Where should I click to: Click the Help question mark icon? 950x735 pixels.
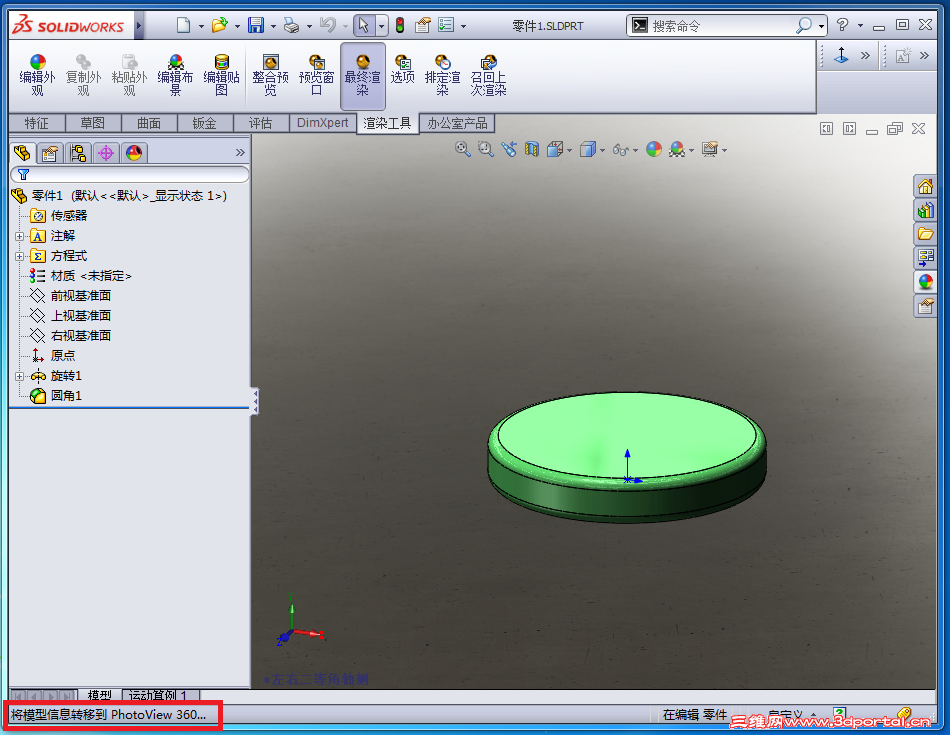click(x=842, y=25)
